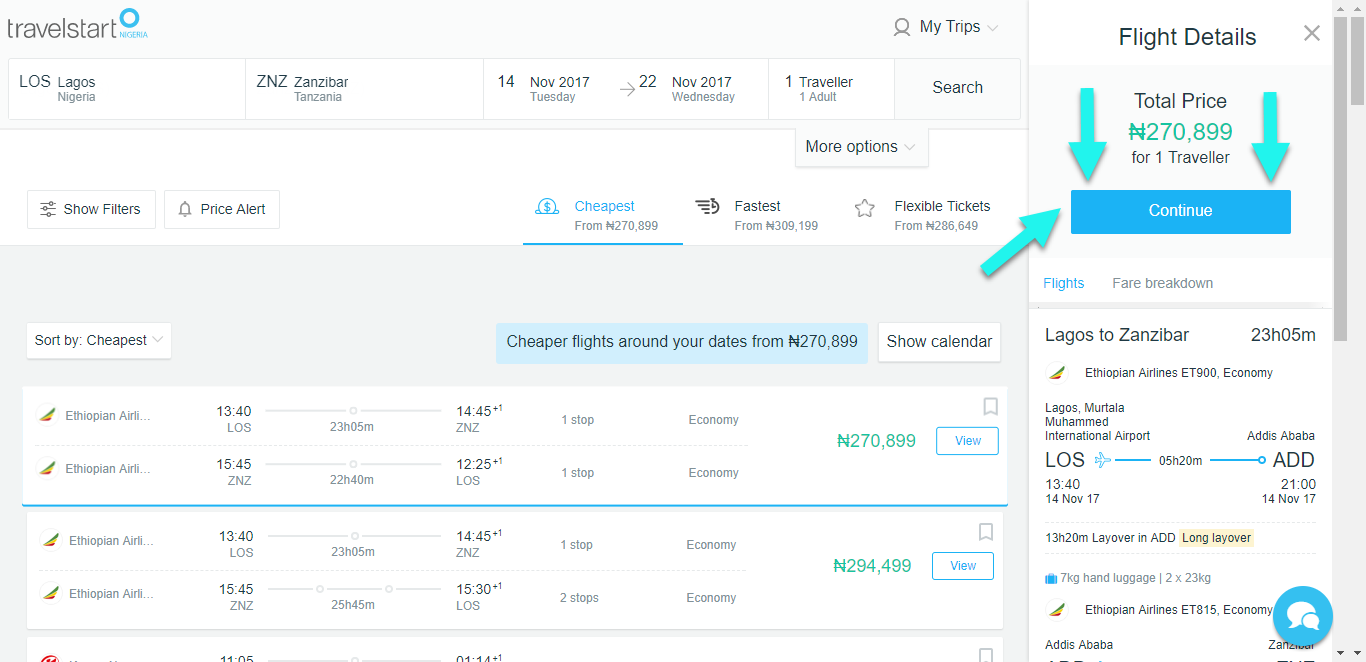Select the Flexible Tickets tab
This screenshot has height=662, width=1366.
pyautogui.click(x=925, y=215)
